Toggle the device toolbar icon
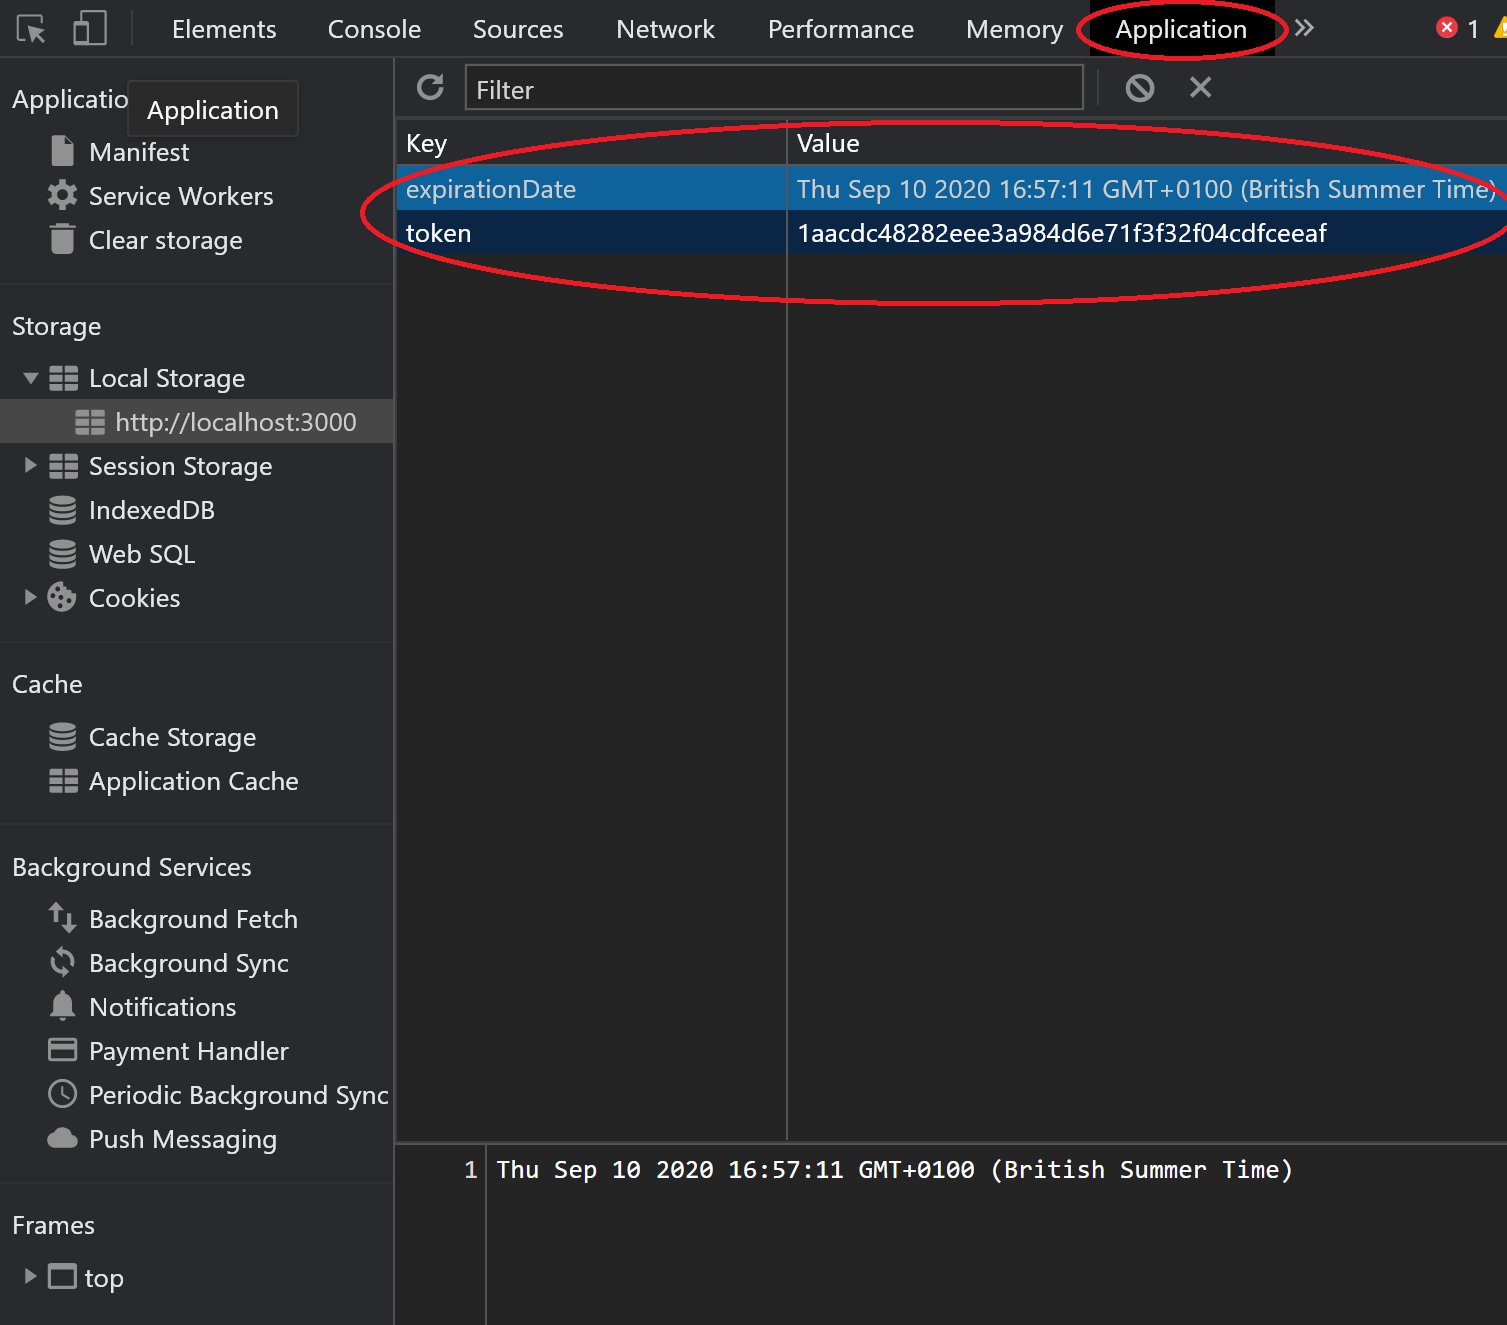1507x1325 pixels. [x=89, y=29]
